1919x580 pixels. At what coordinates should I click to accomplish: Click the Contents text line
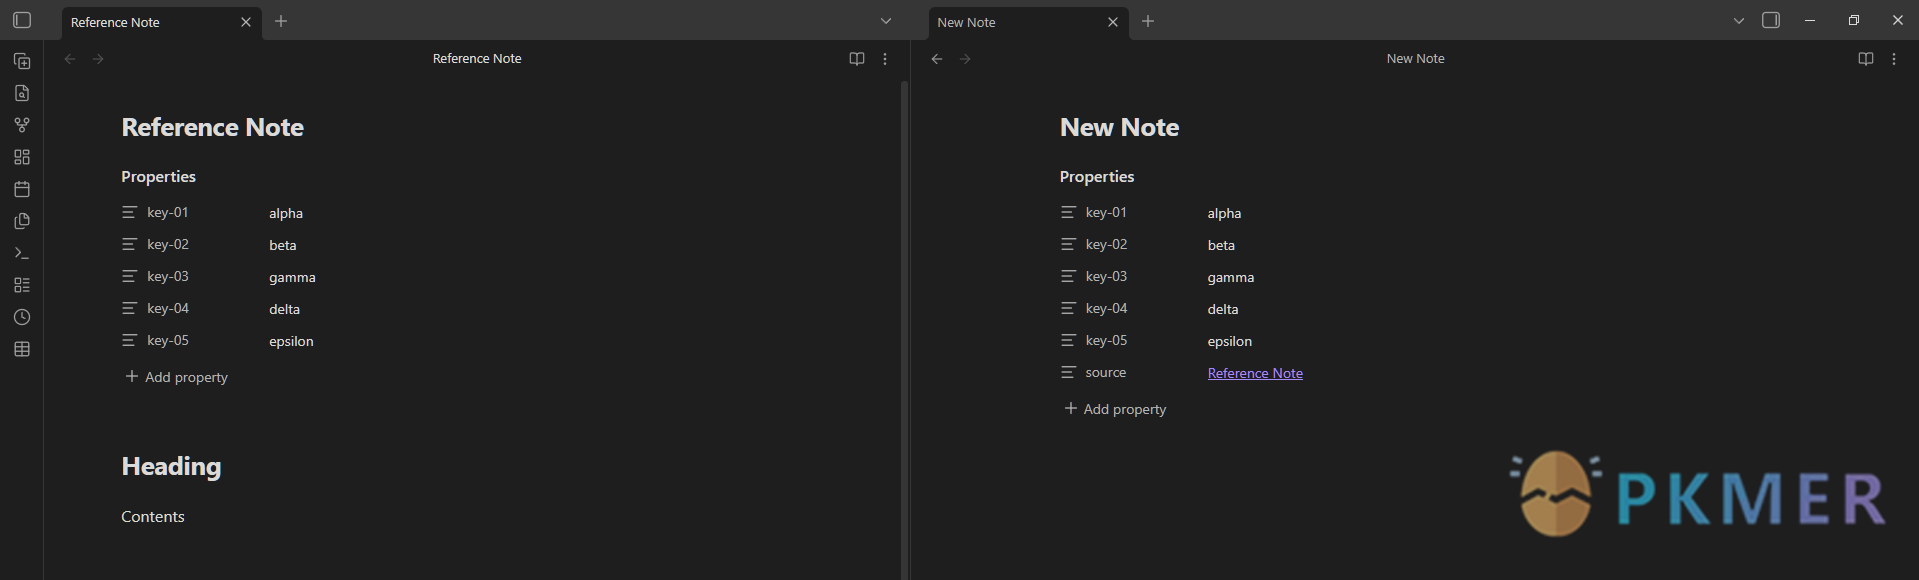pos(153,517)
